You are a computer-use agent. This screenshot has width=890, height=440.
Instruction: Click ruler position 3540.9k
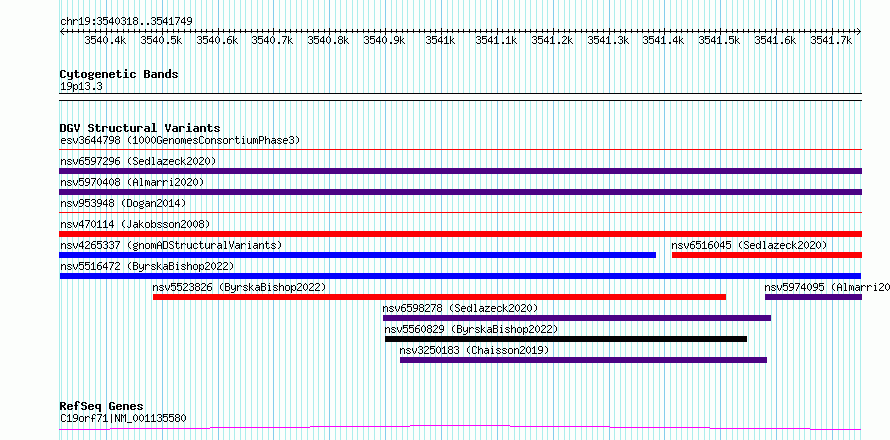[x=384, y=40]
